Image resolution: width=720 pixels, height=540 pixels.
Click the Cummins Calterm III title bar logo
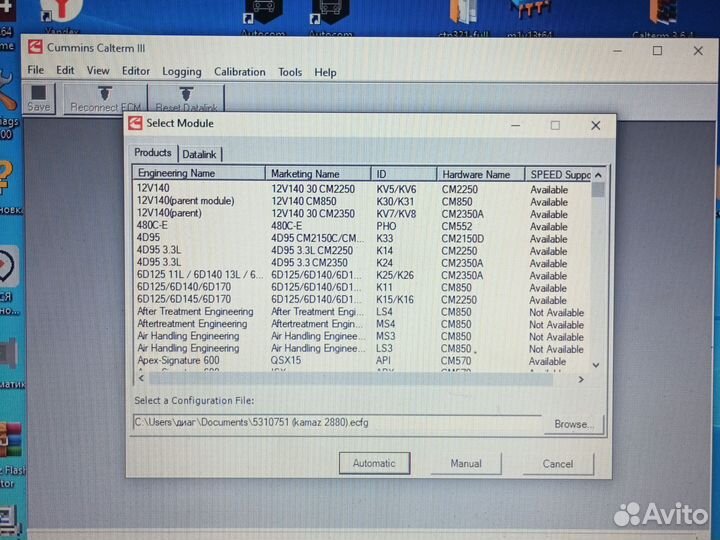point(35,47)
